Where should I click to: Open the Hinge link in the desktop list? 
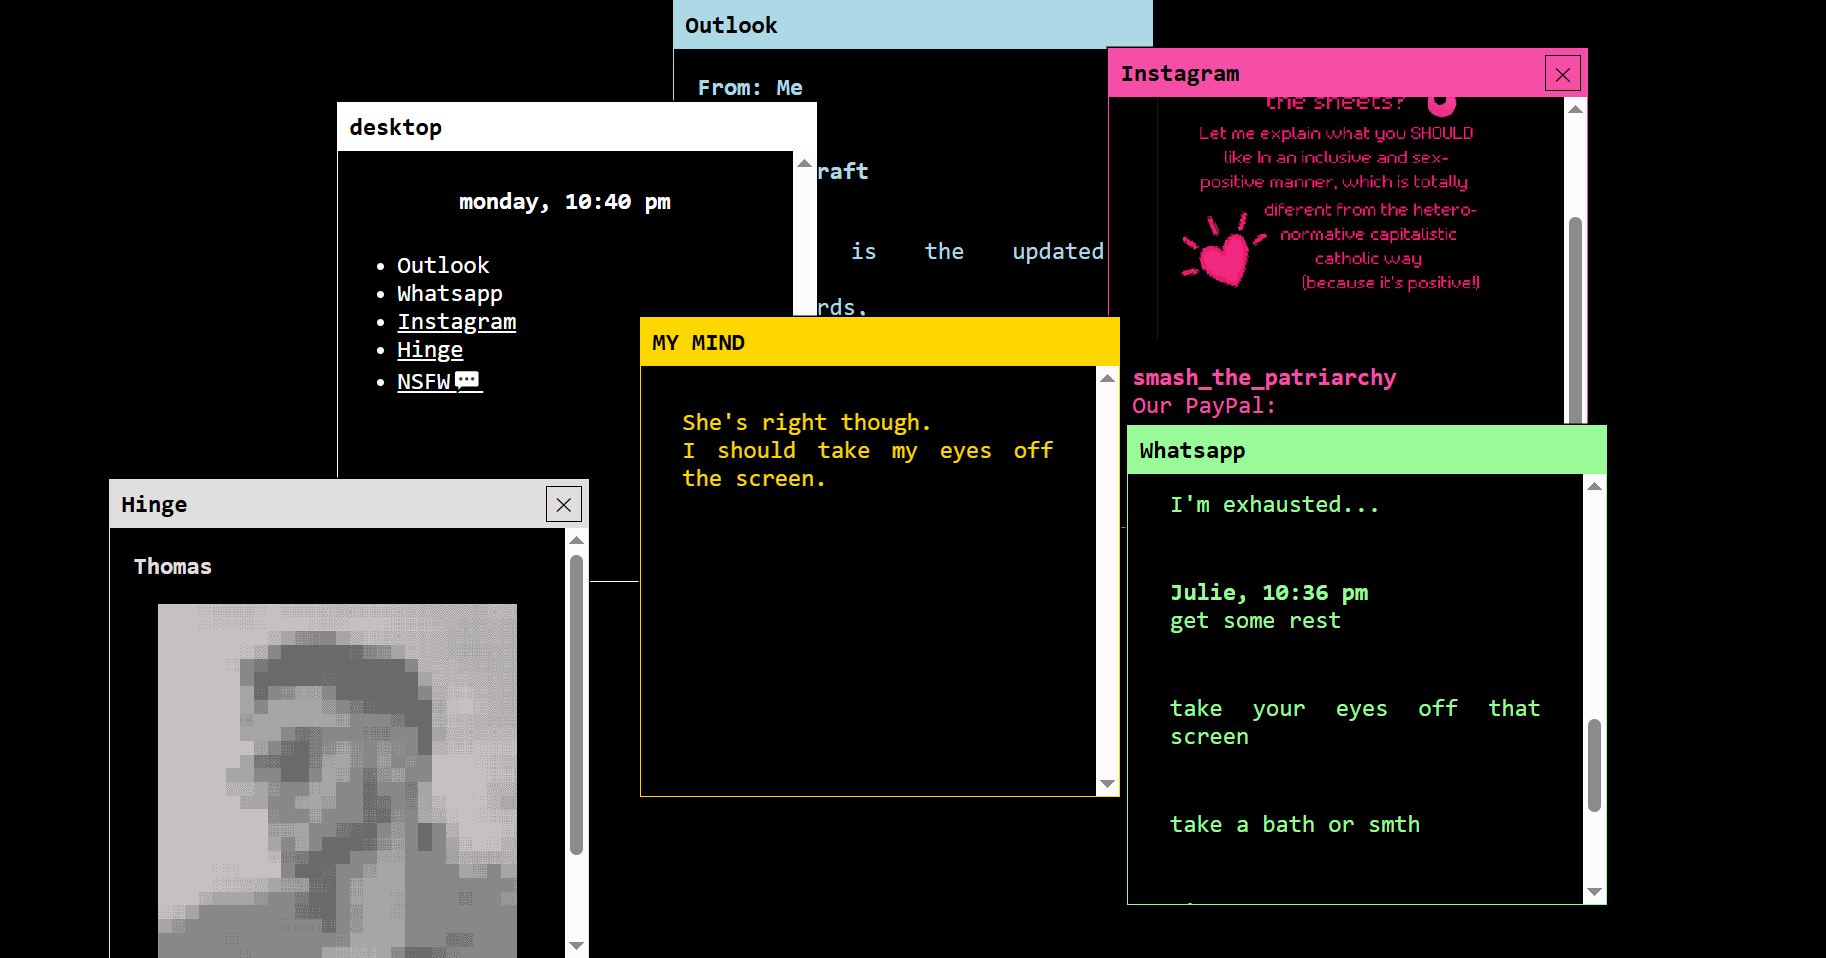tap(430, 350)
